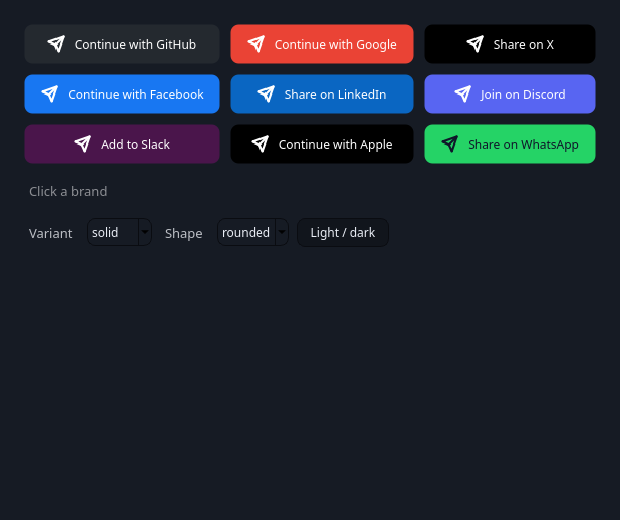Click the paper-plane icon on GitHub button
Viewport: 620px width, 520px height.
(x=56, y=44)
